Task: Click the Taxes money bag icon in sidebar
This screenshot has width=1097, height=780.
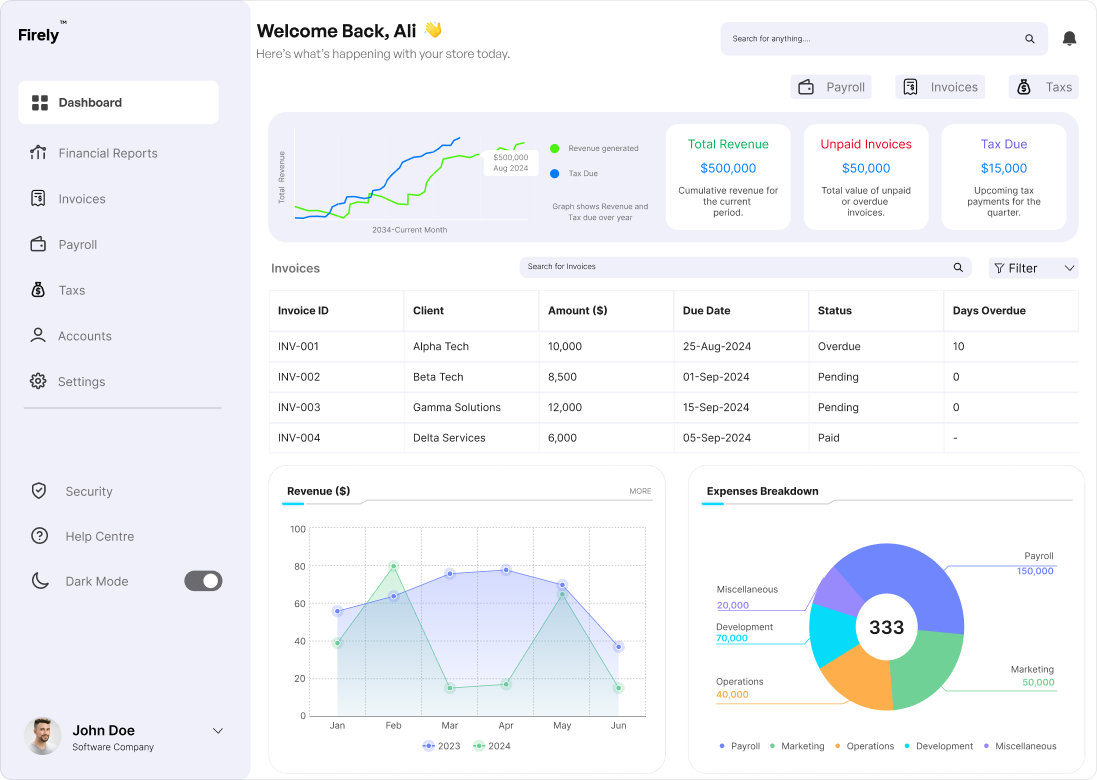Action: click(x=39, y=290)
